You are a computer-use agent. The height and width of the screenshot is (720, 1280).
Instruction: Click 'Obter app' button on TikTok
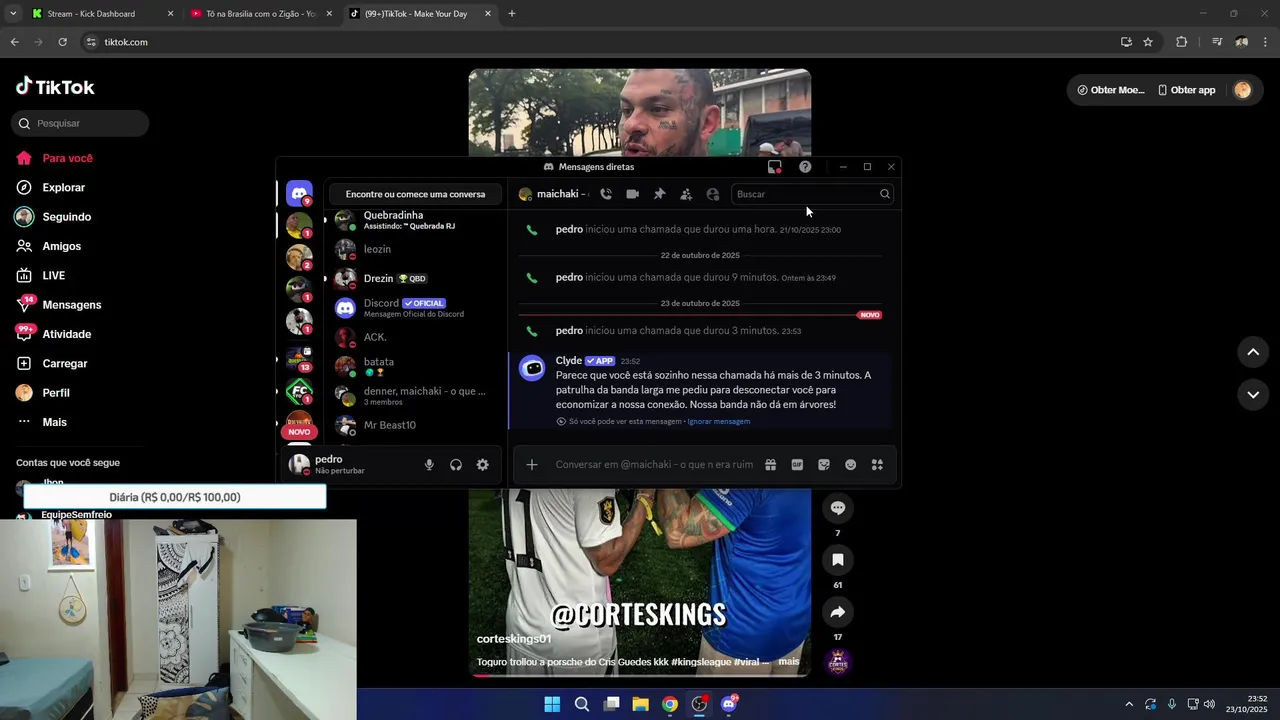click(x=1186, y=90)
